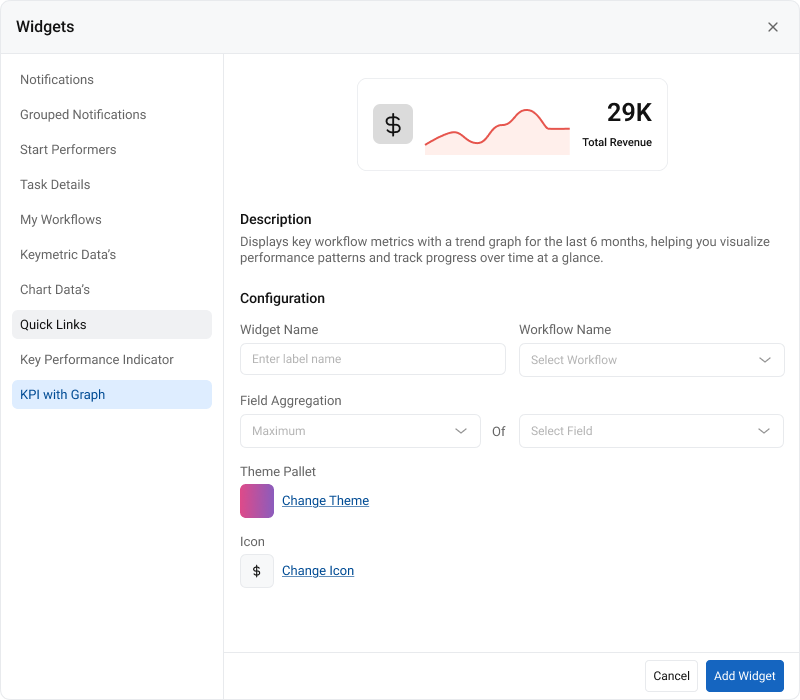Choose the Start Performers widget
Screen dimensions: 800x700
[68, 150]
